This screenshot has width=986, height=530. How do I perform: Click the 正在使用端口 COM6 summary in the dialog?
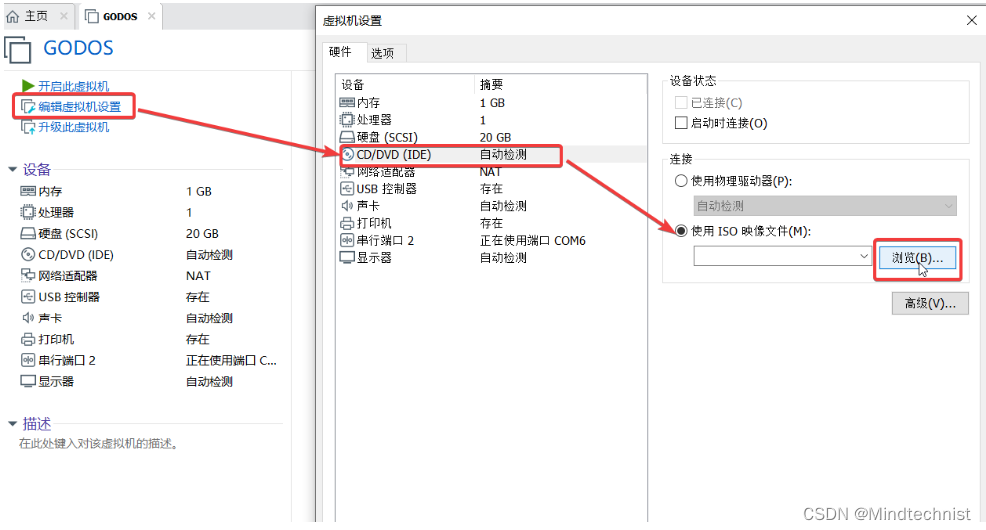click(x=533, y=241)
